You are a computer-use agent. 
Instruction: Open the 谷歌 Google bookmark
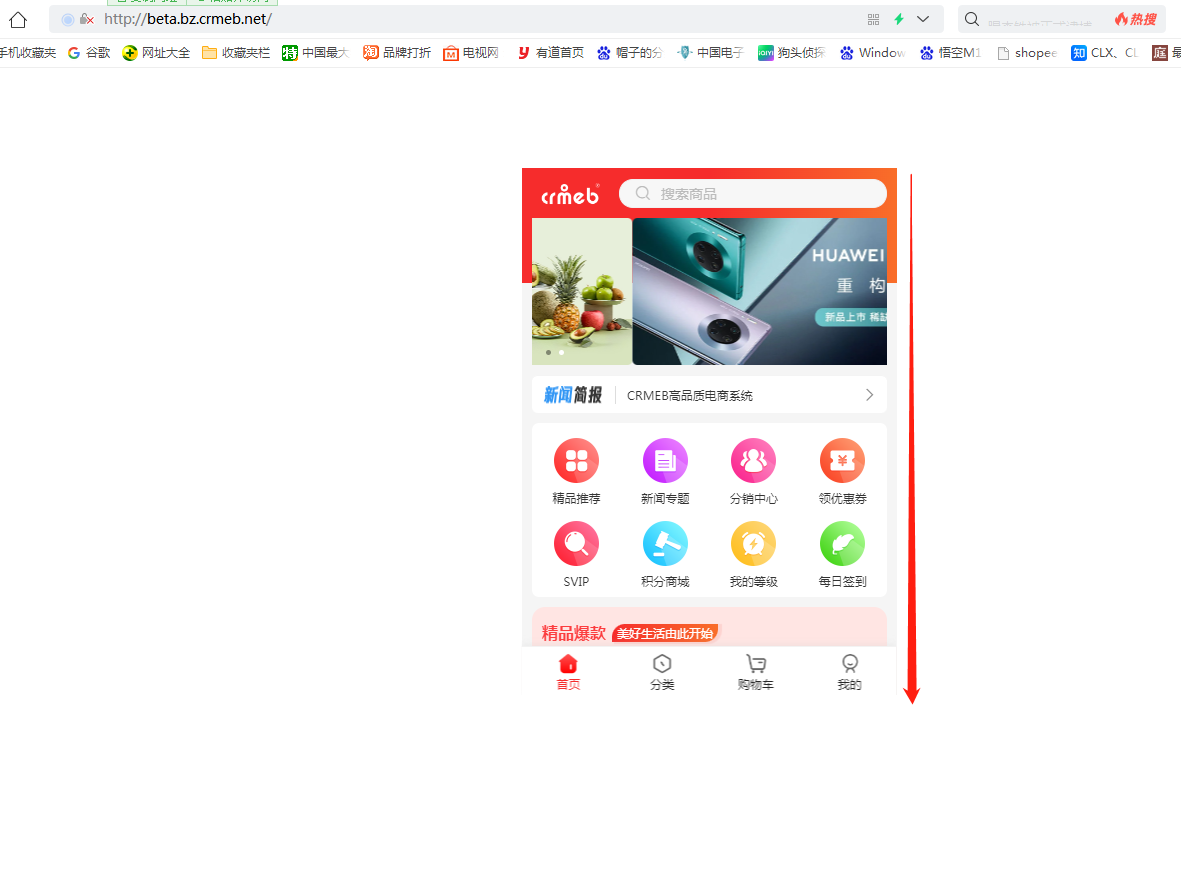89,53
